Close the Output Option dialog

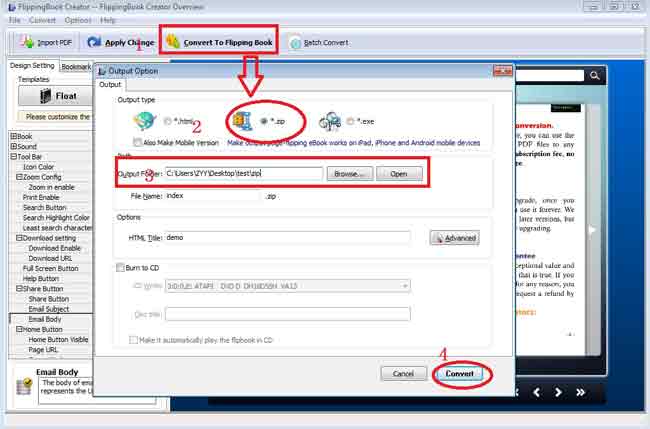point(503,71)
